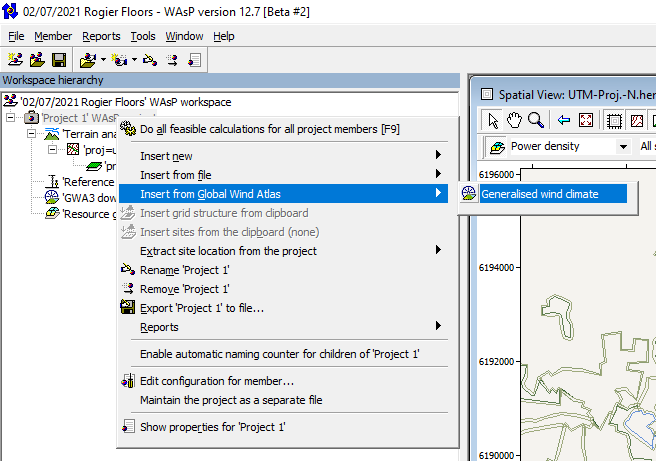Viewport: 656px width, 461px height.
Task: Choose Do all feasible calculations [F9]
Action: tap(283, 129)
